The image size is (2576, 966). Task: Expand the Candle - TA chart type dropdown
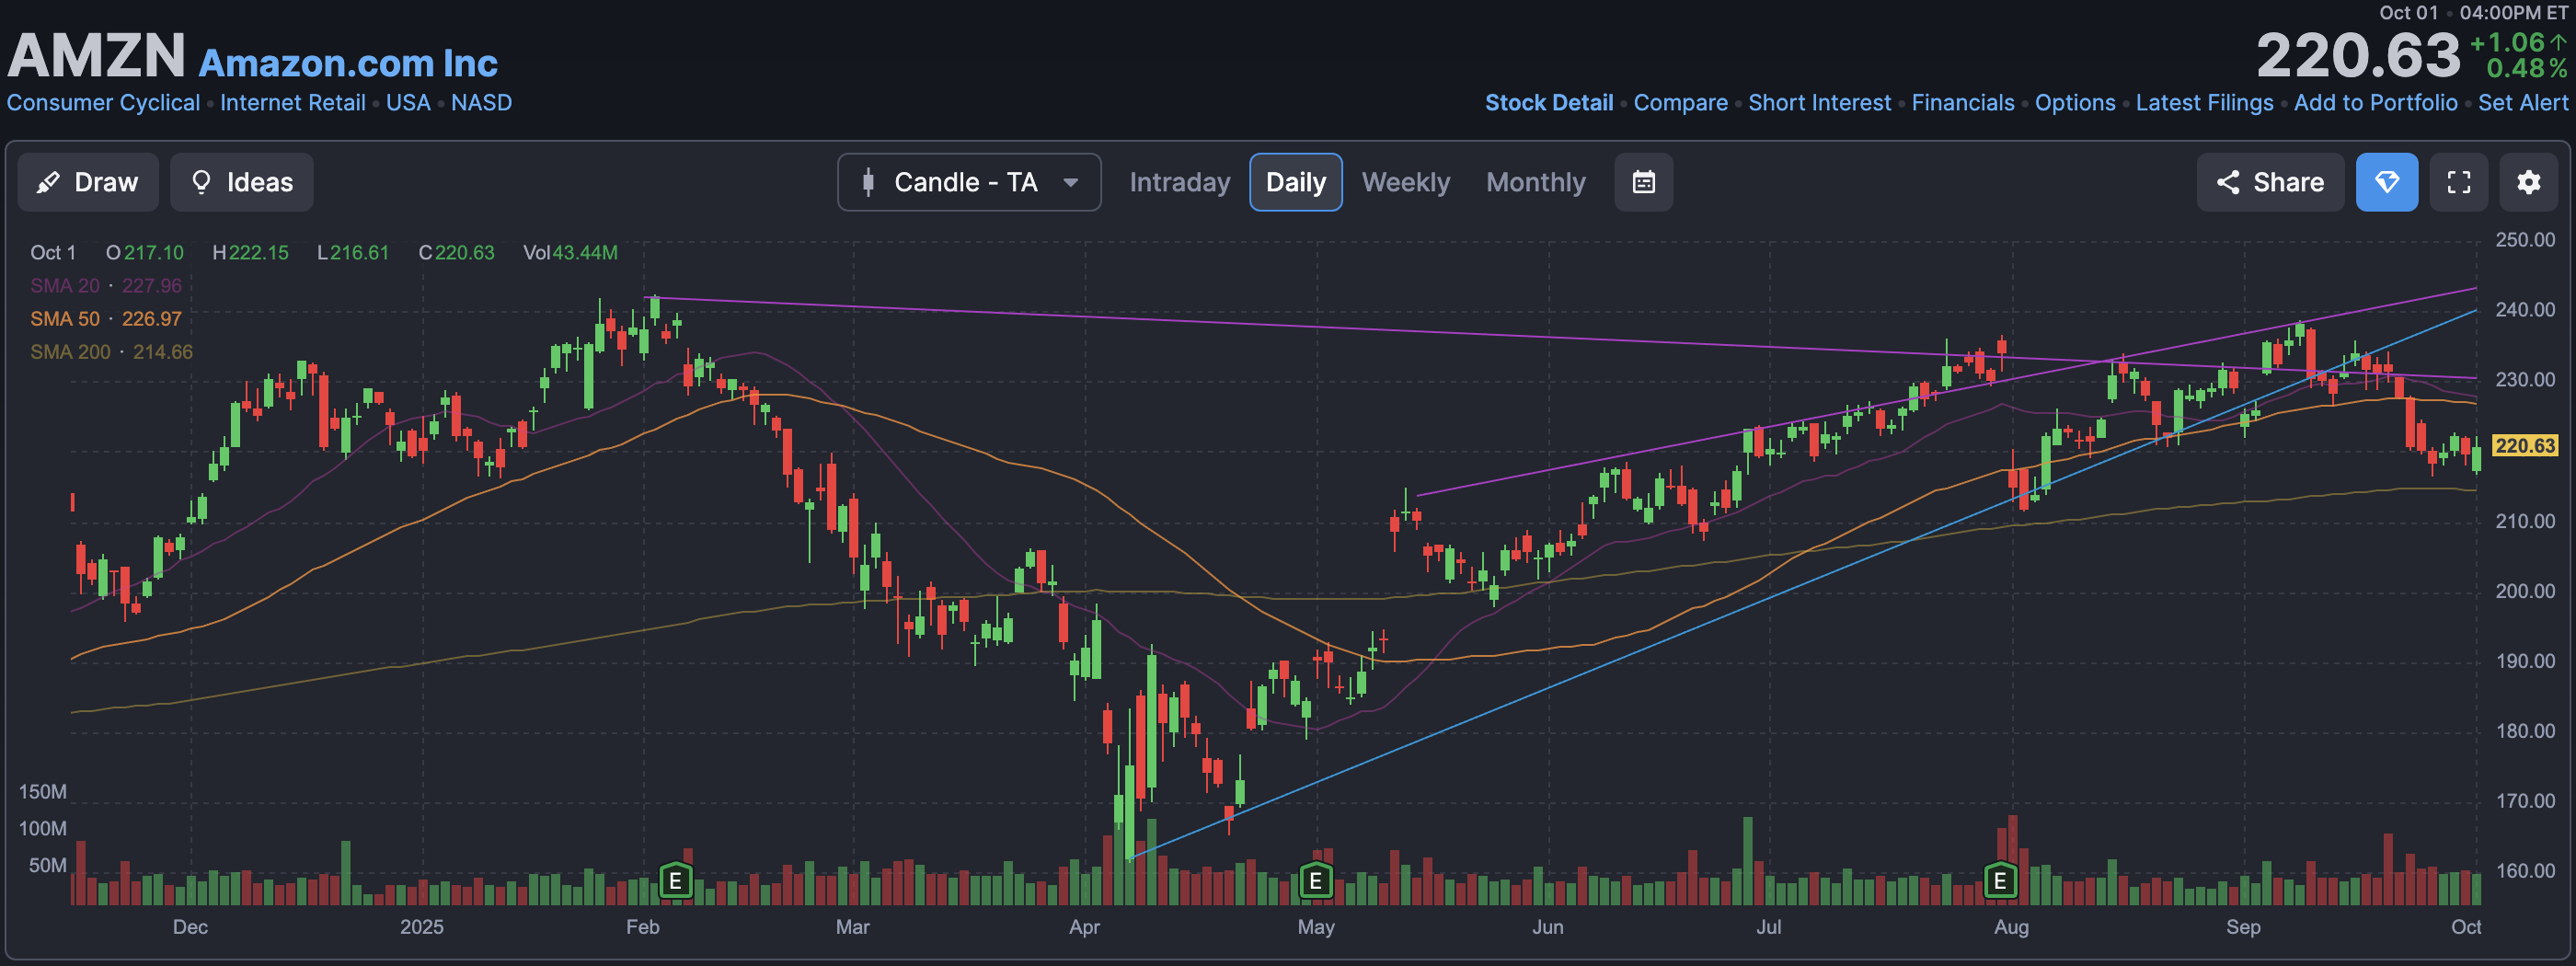(969, 182)
